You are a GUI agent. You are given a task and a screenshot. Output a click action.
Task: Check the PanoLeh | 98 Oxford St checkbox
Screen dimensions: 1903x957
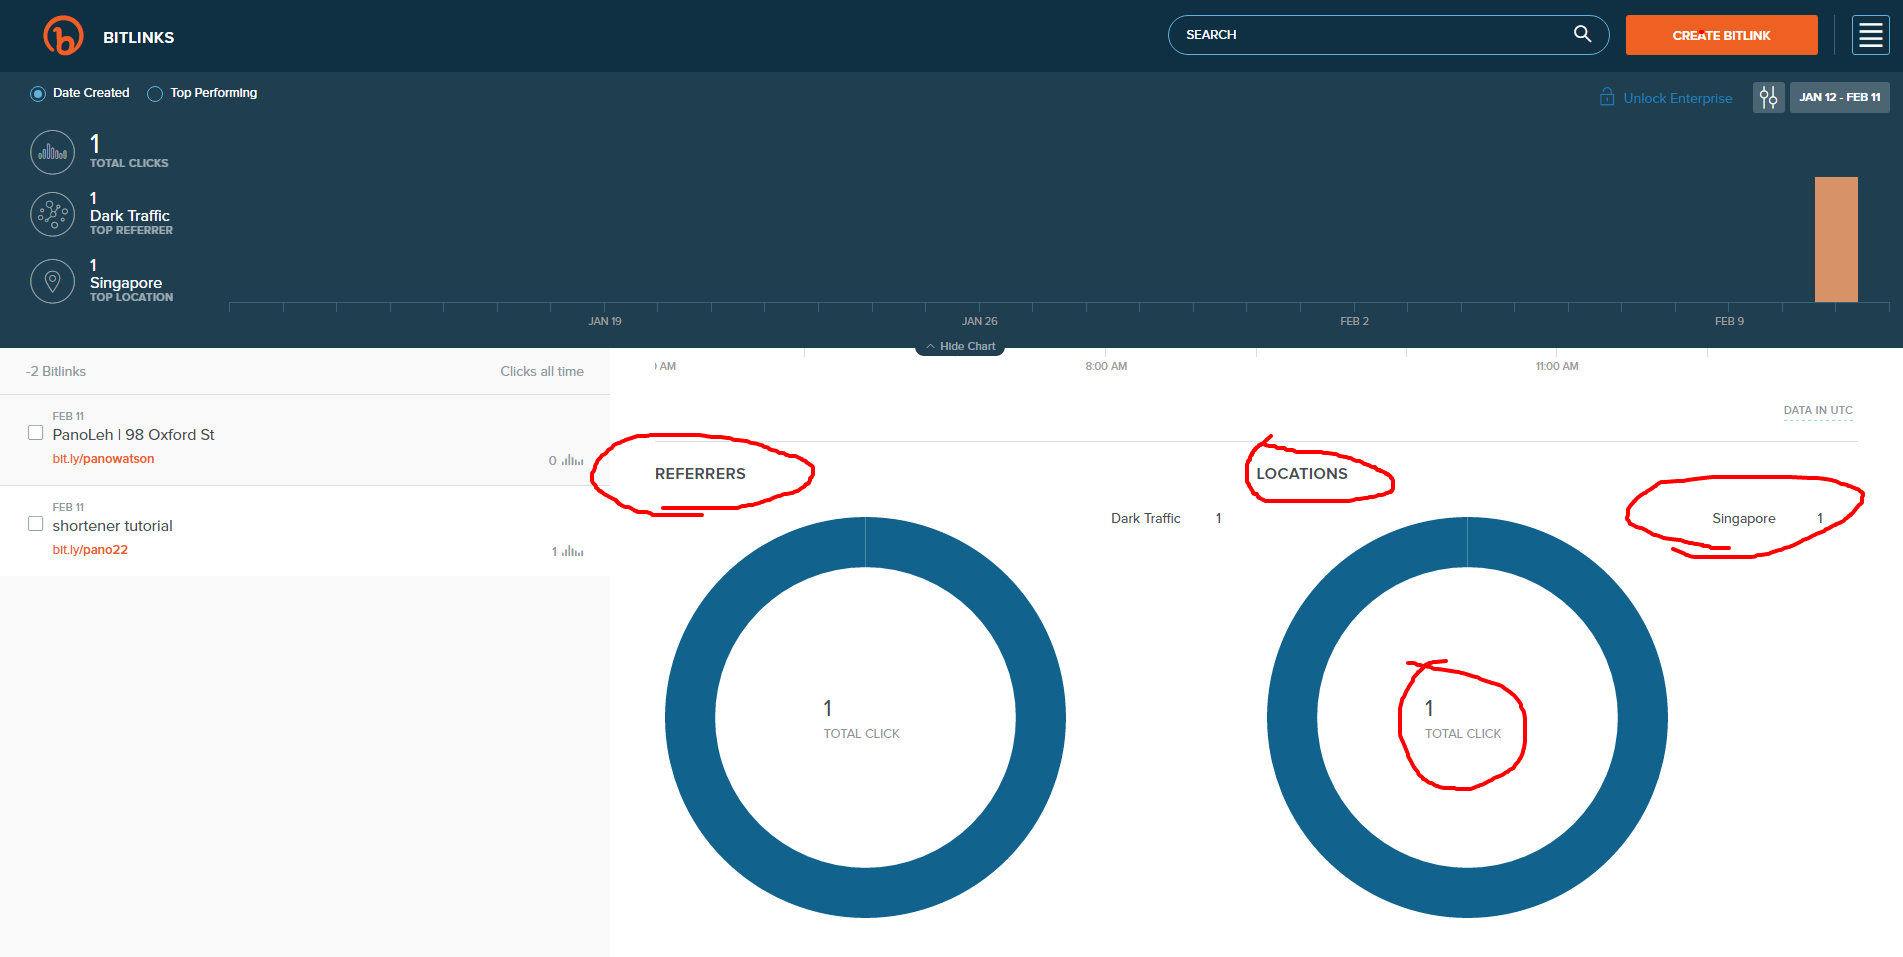click(35, 433)
